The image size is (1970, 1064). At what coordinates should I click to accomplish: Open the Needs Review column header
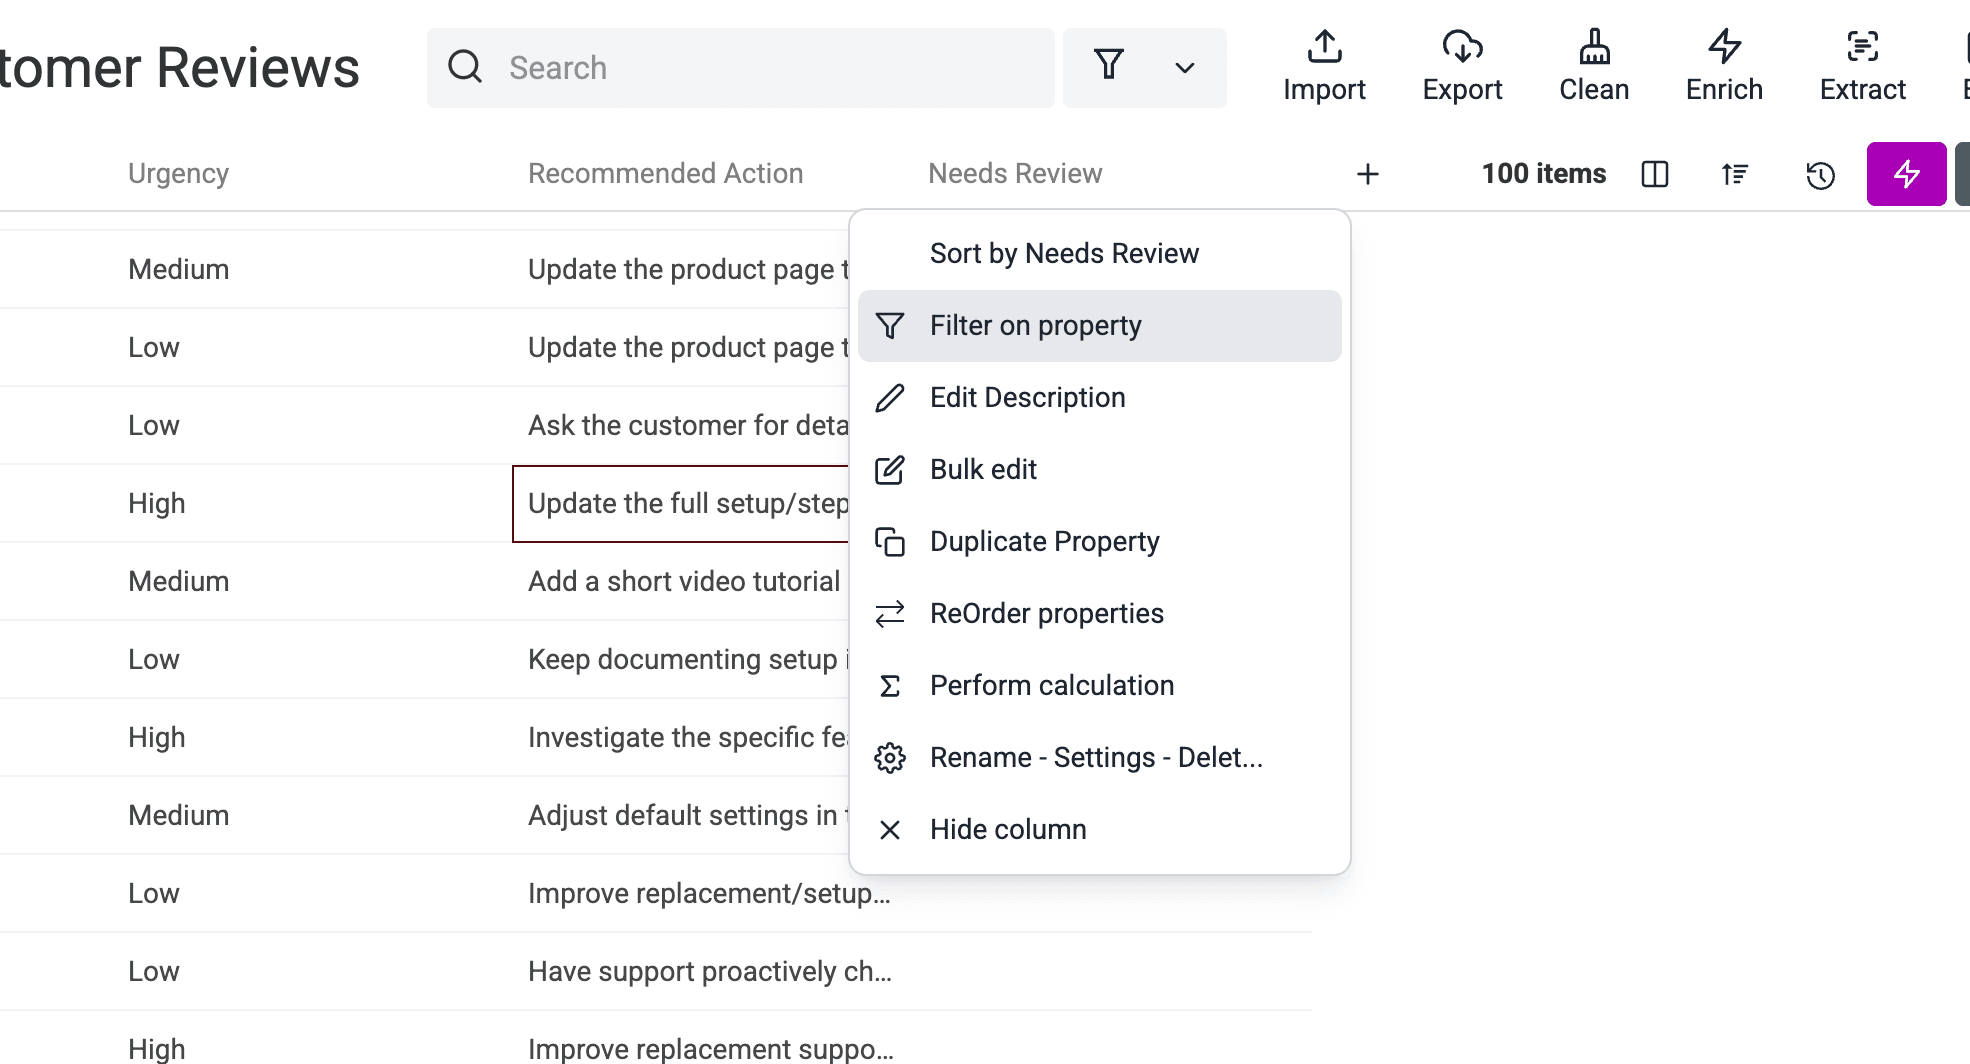point(1015,174)
